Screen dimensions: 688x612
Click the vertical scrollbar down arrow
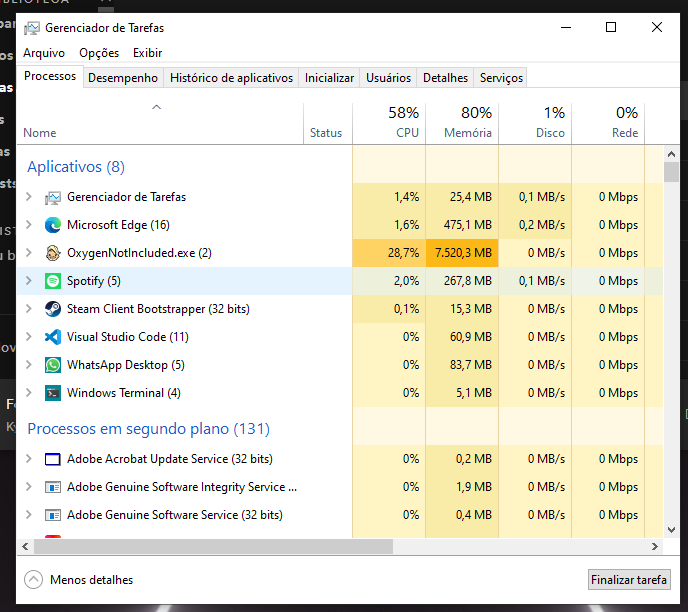coord(671,530)
